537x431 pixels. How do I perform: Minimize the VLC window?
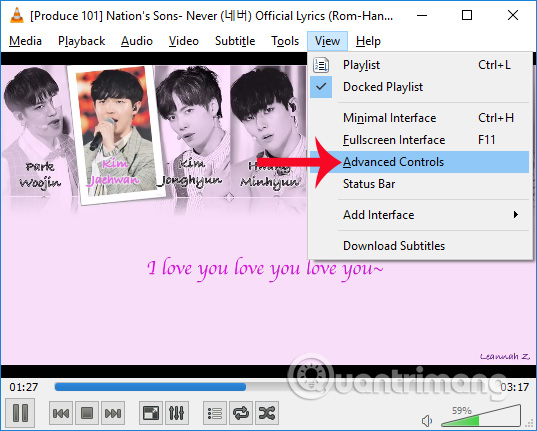(422, 15)
